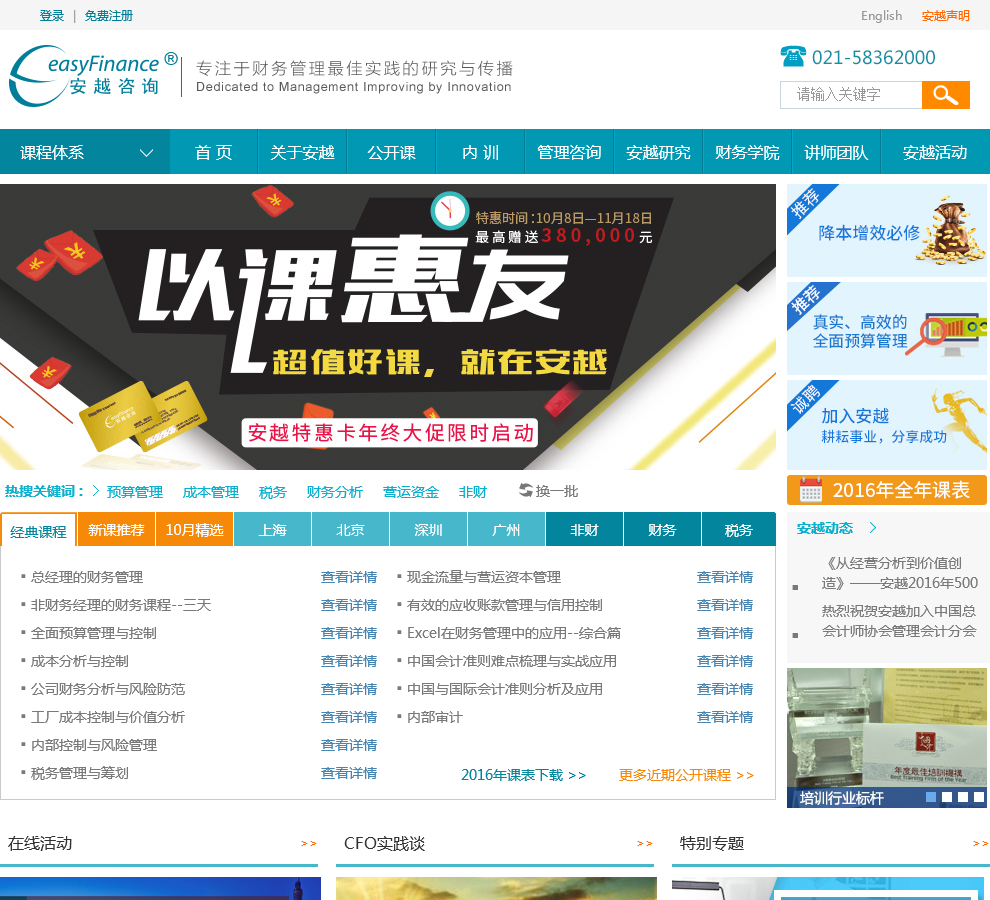Viewport: 990px width, 900px height.
Task: Click the 免费注册 link
Action: tap(109, 15)
